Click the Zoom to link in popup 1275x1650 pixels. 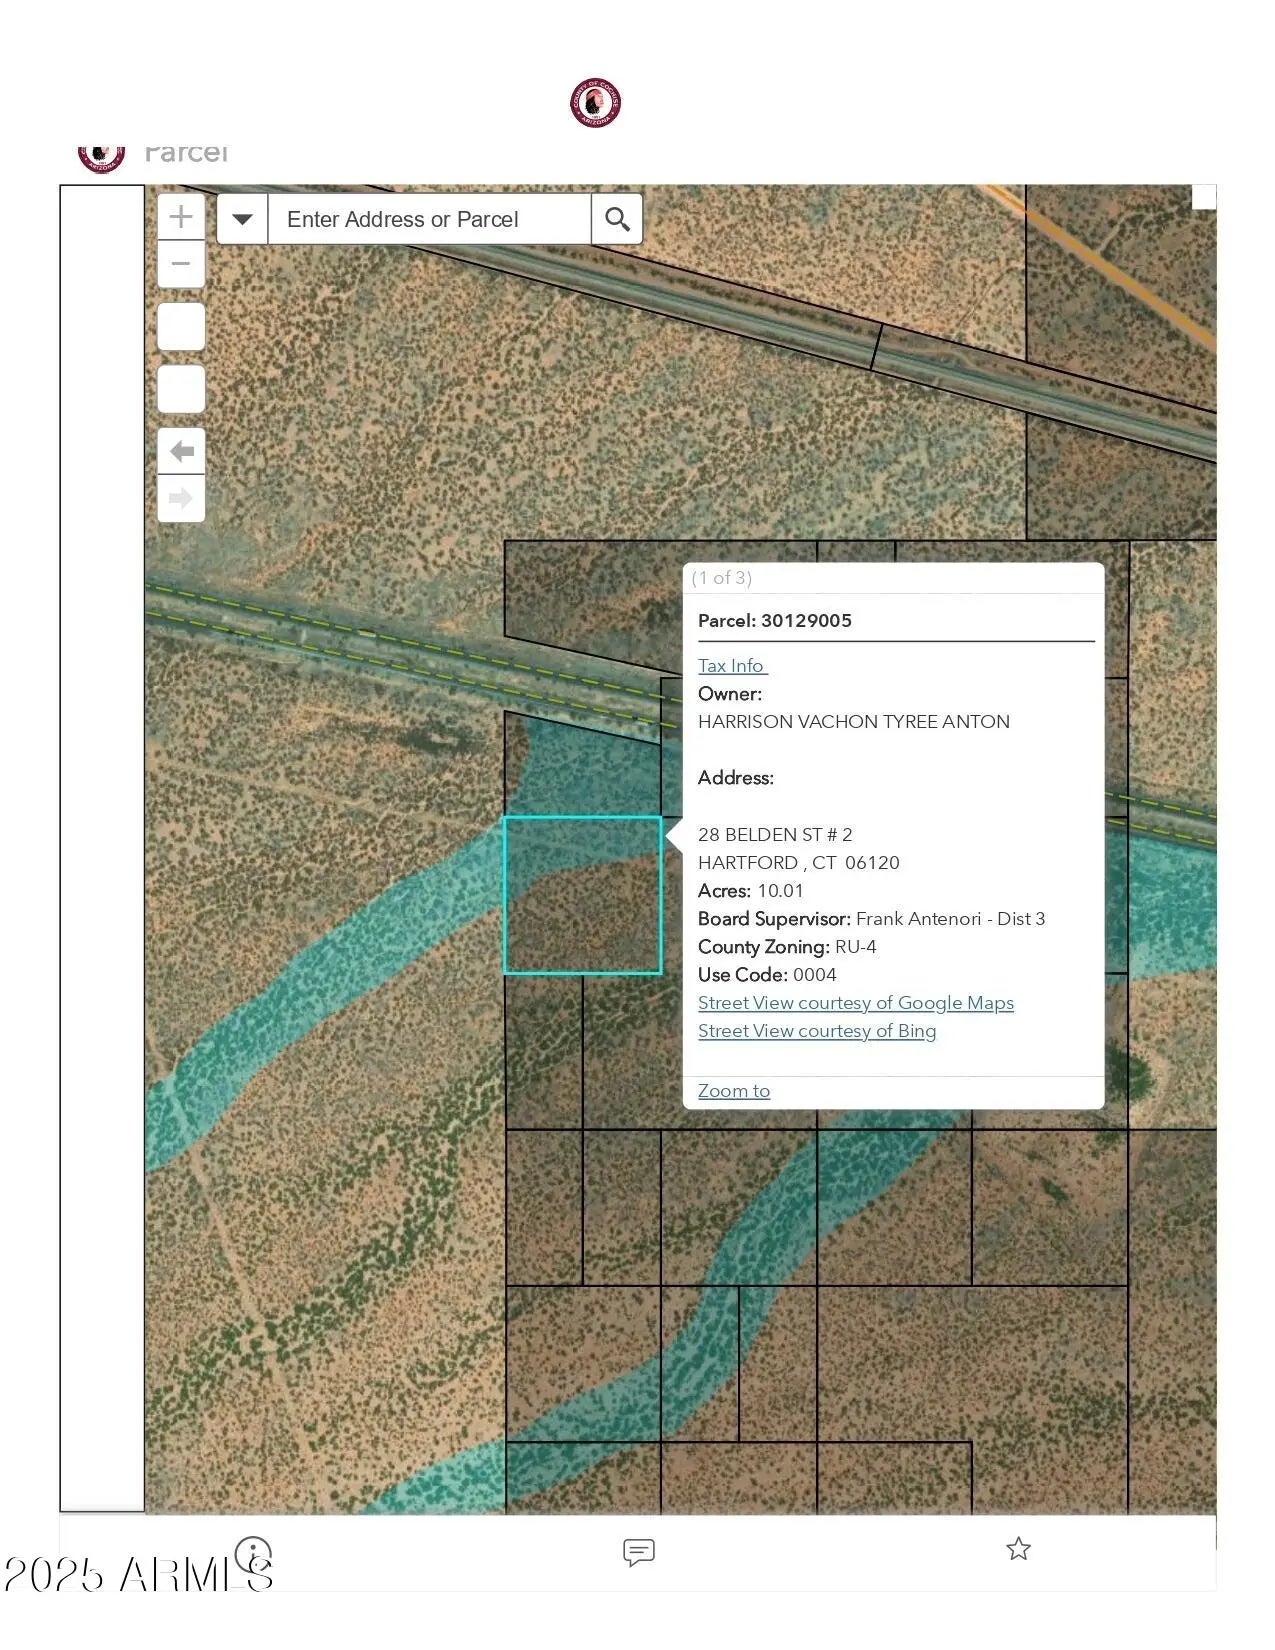tap(733, 1091)
